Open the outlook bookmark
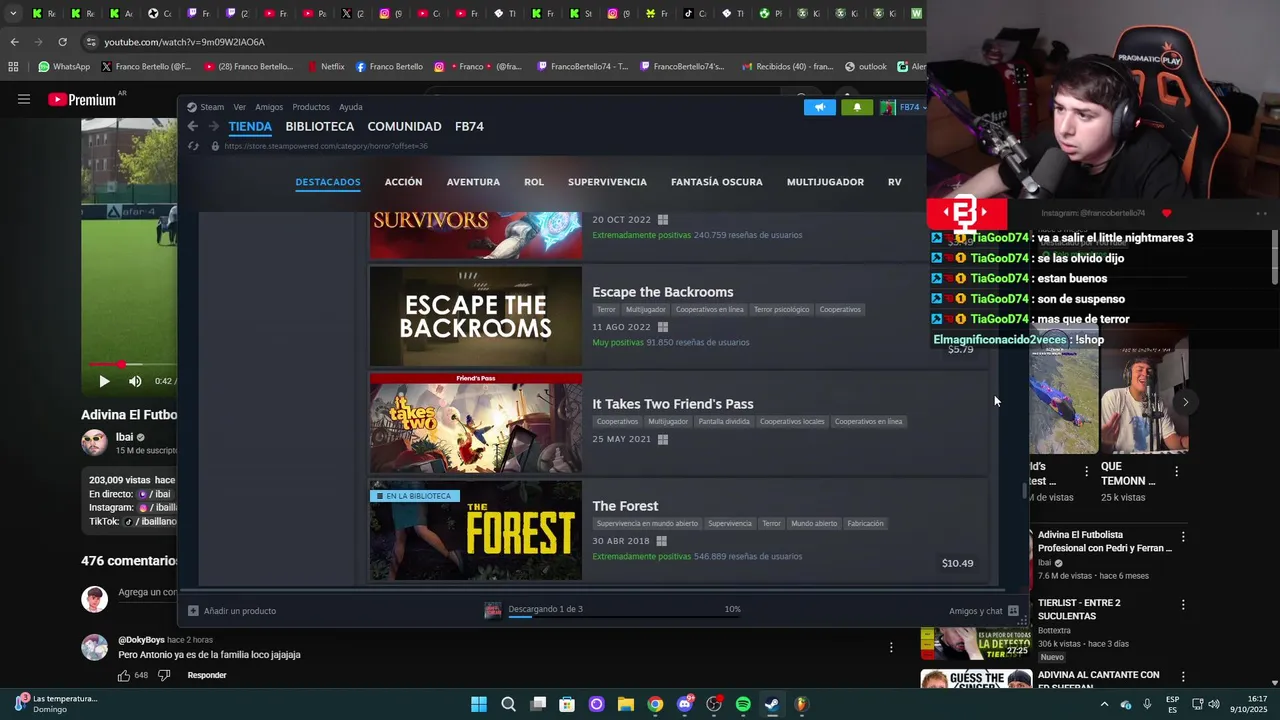The height and width of the screenshot is (720, 1280). [x=865, y=67]
